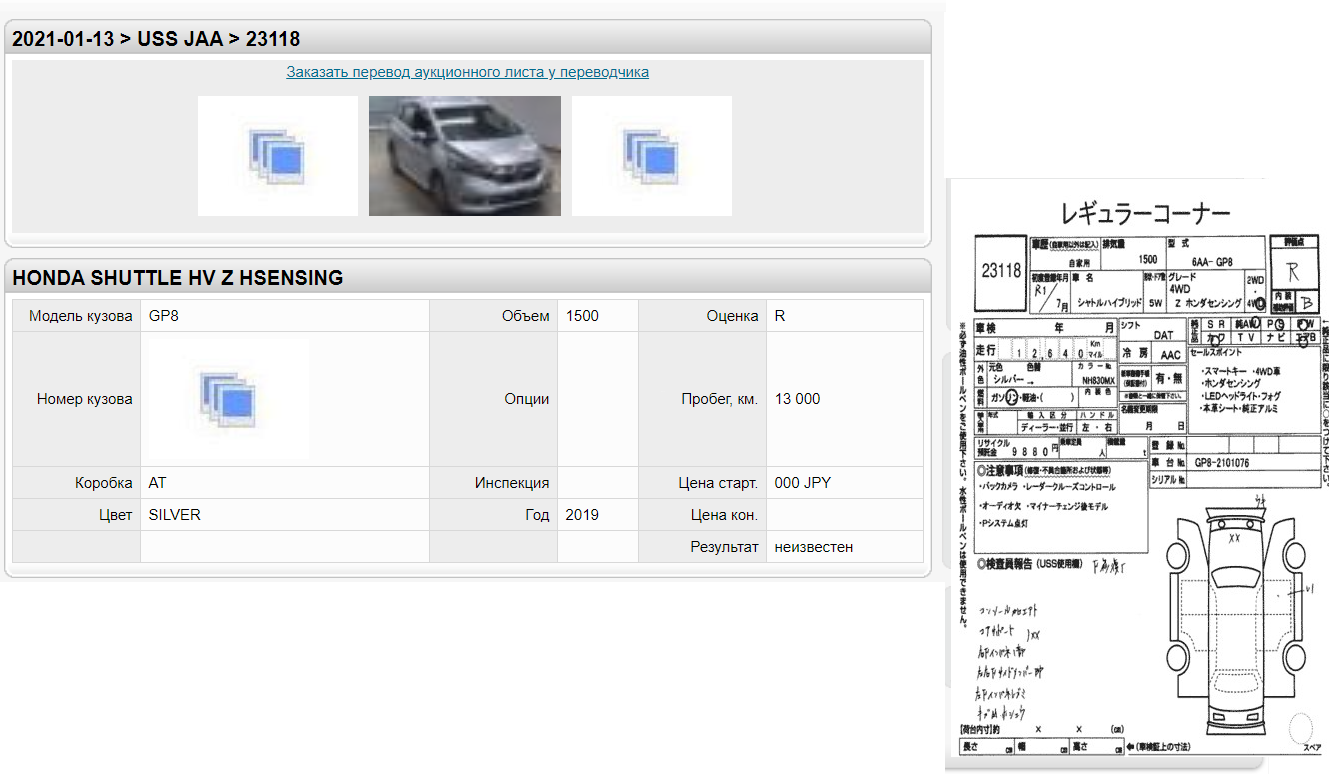Click the неизвестен result value

814,547
